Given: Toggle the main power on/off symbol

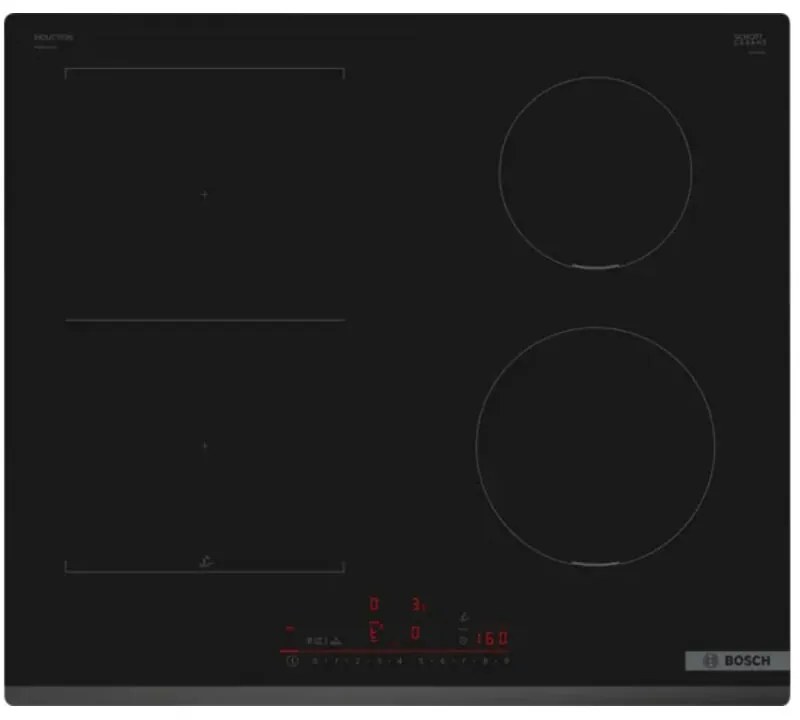Looking at the screenshot, I should pos(293,661).
